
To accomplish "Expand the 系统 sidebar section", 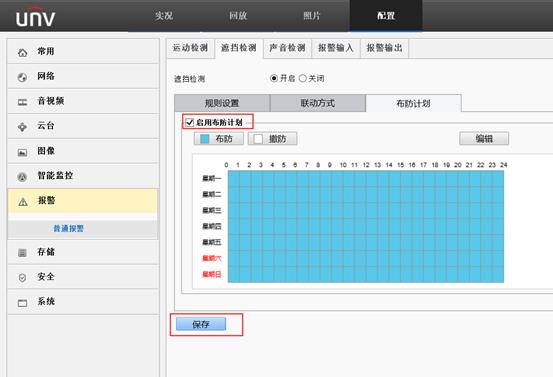I will pyautogui.click(x=83, y=302).
